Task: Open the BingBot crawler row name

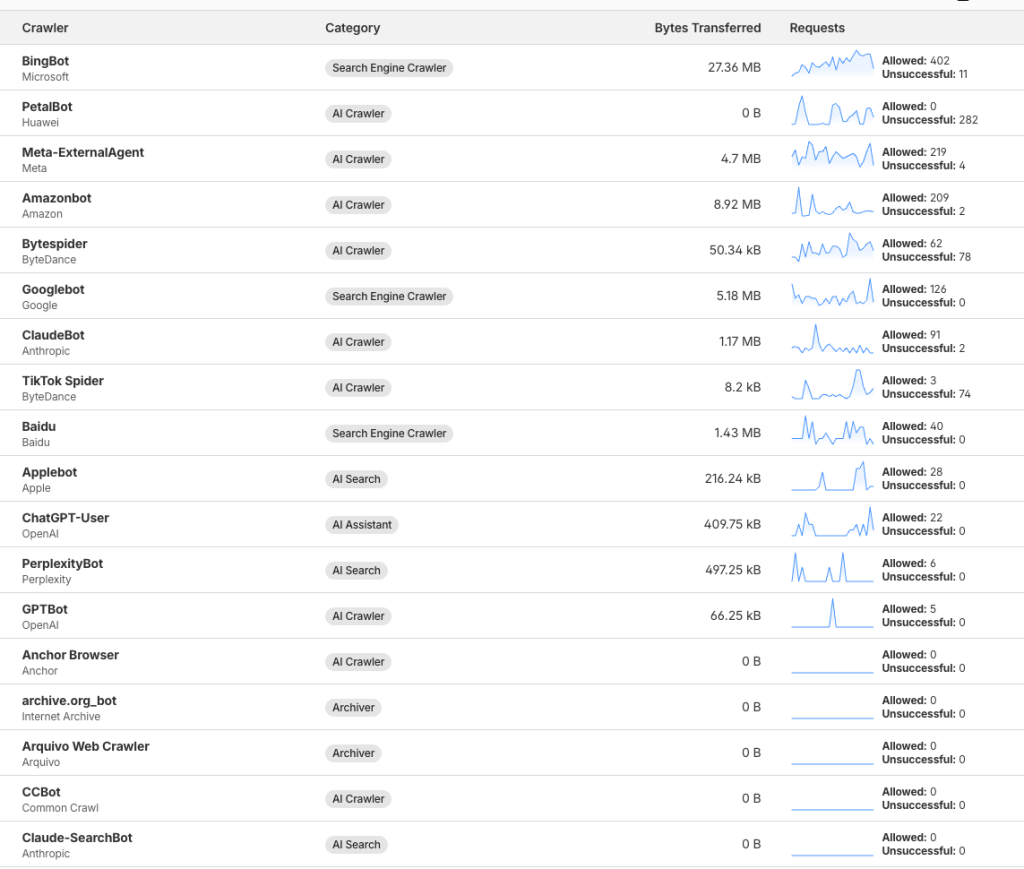Action: (x=45, y=61)
